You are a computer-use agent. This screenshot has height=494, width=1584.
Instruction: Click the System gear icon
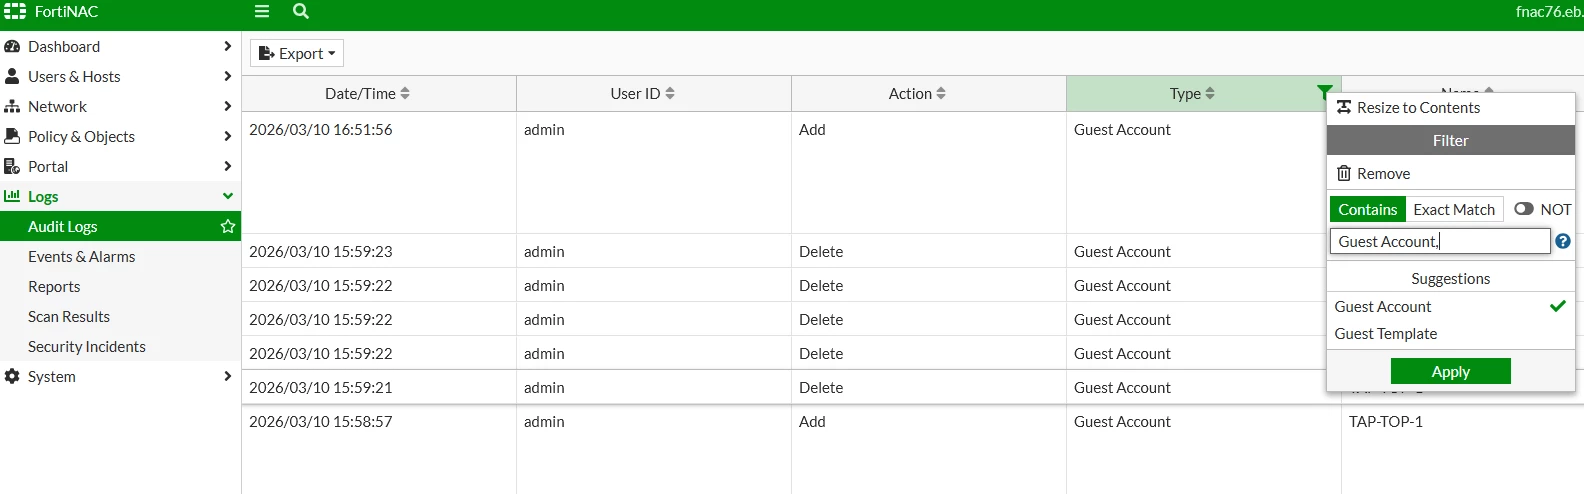point(12,376)
